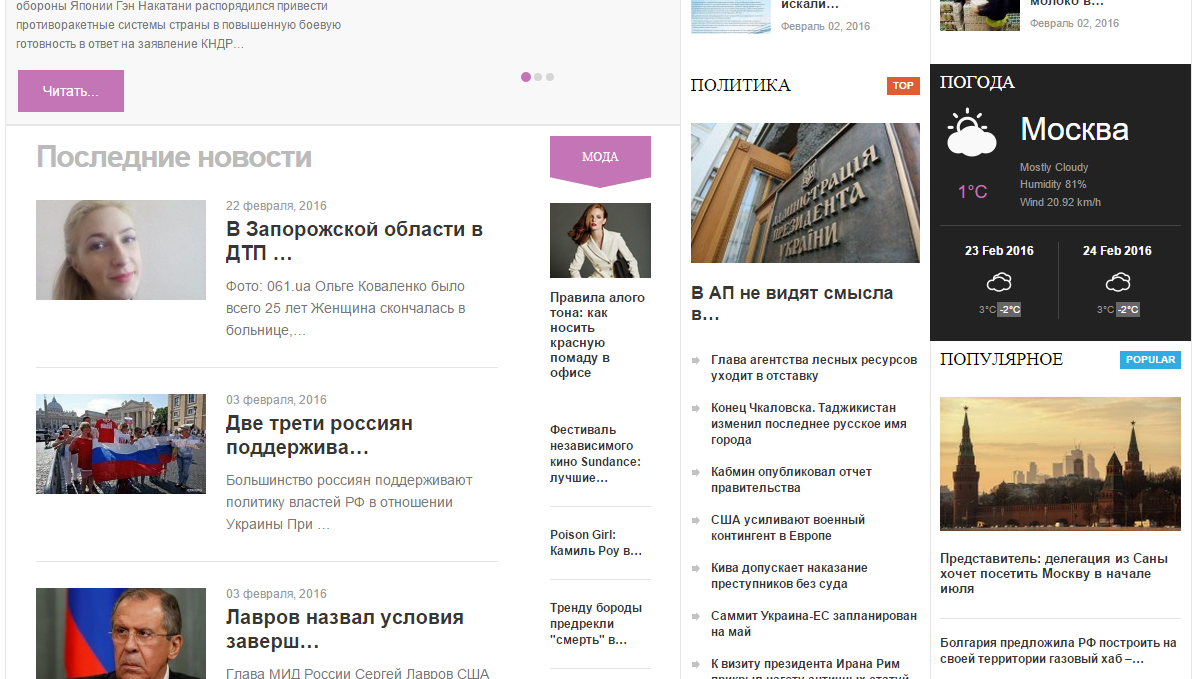Click arrow bullet beside Киева допускает наказание
This screenshot has height=679, width=1197.
tap(695, 568)
